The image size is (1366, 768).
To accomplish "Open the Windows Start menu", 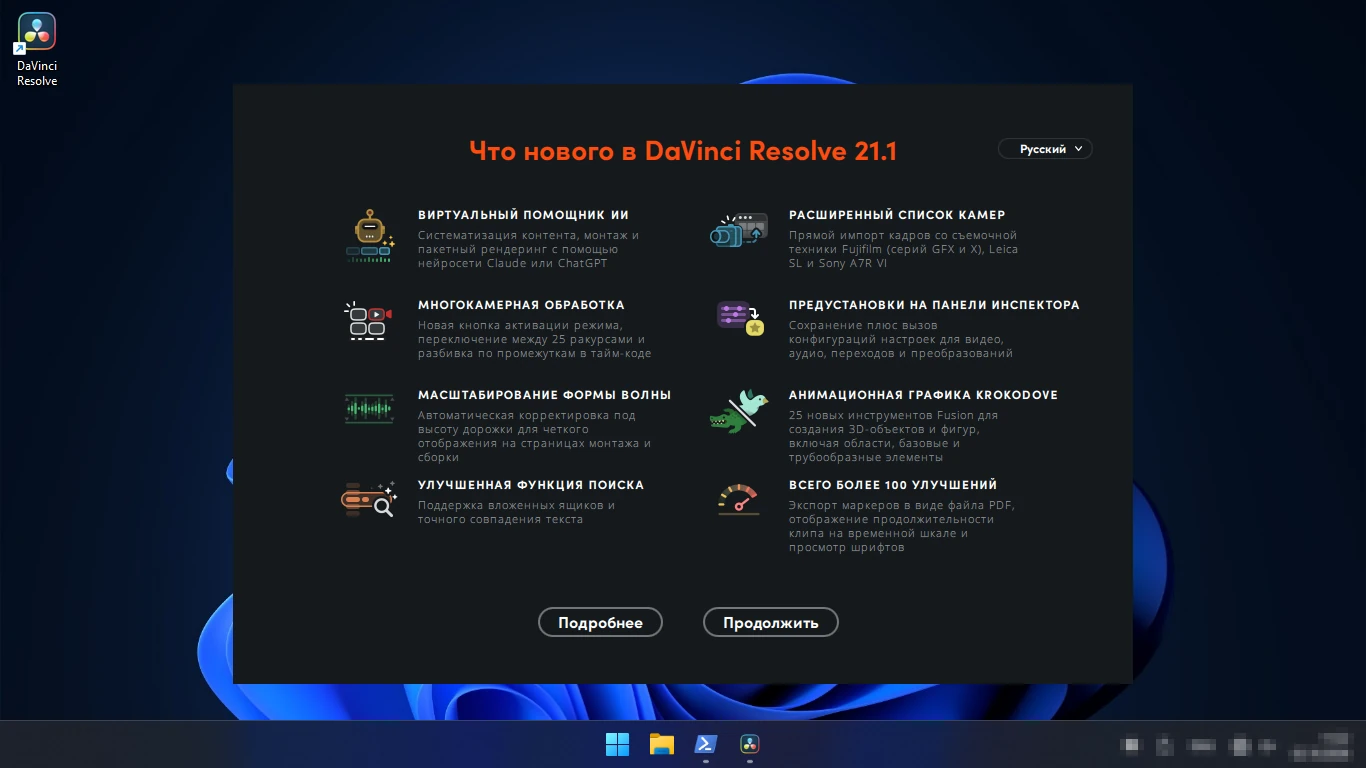I will 617,744.
